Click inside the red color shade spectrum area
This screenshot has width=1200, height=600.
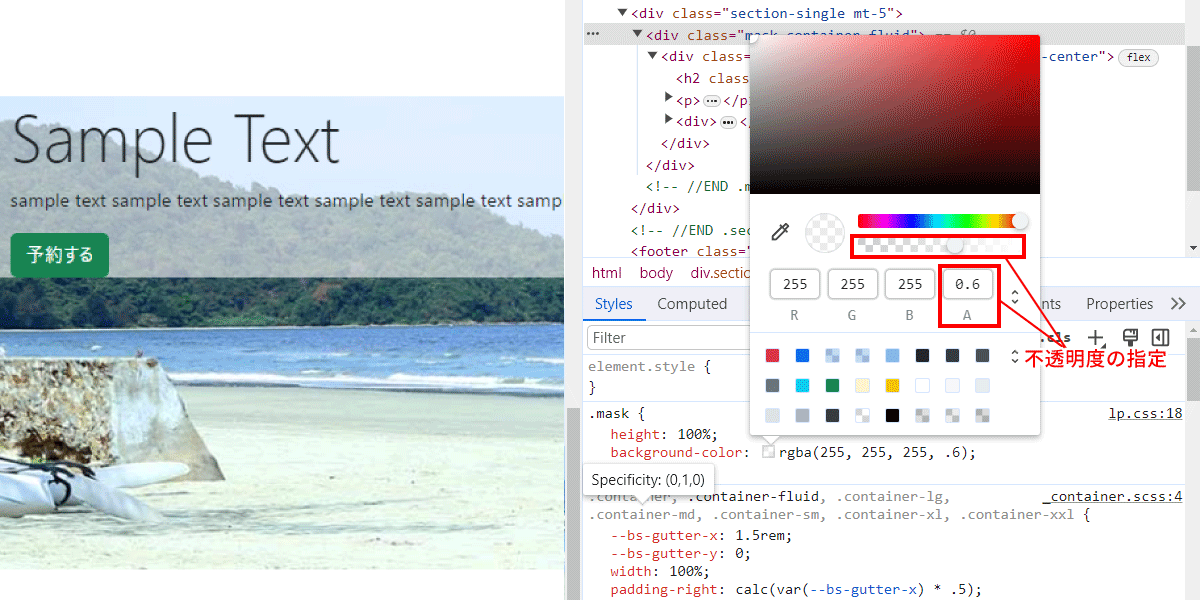tap(895, 115)
